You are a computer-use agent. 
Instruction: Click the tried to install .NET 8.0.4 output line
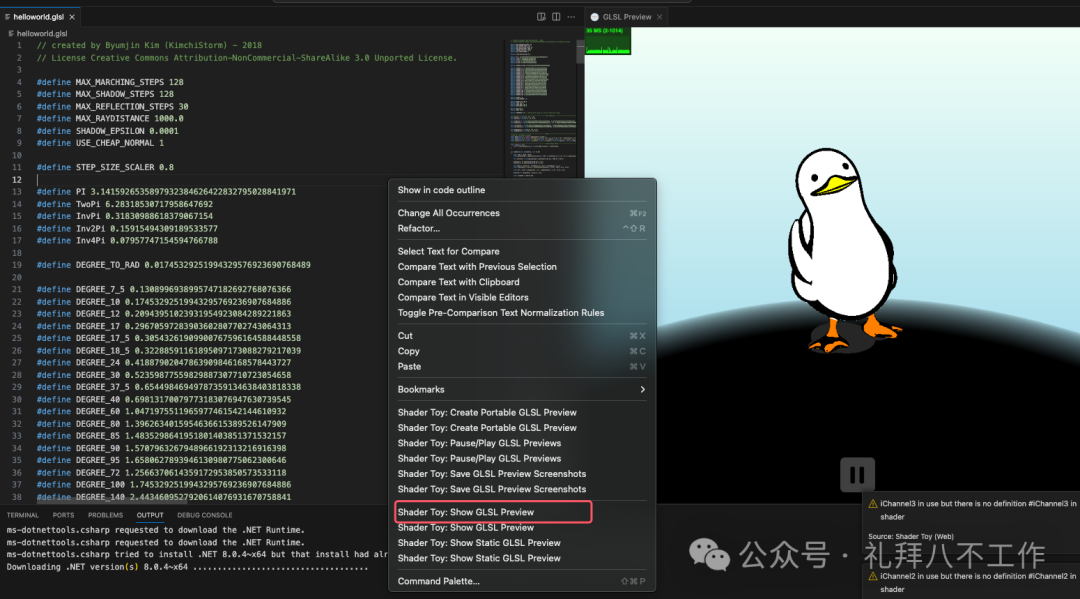(197, 554)
